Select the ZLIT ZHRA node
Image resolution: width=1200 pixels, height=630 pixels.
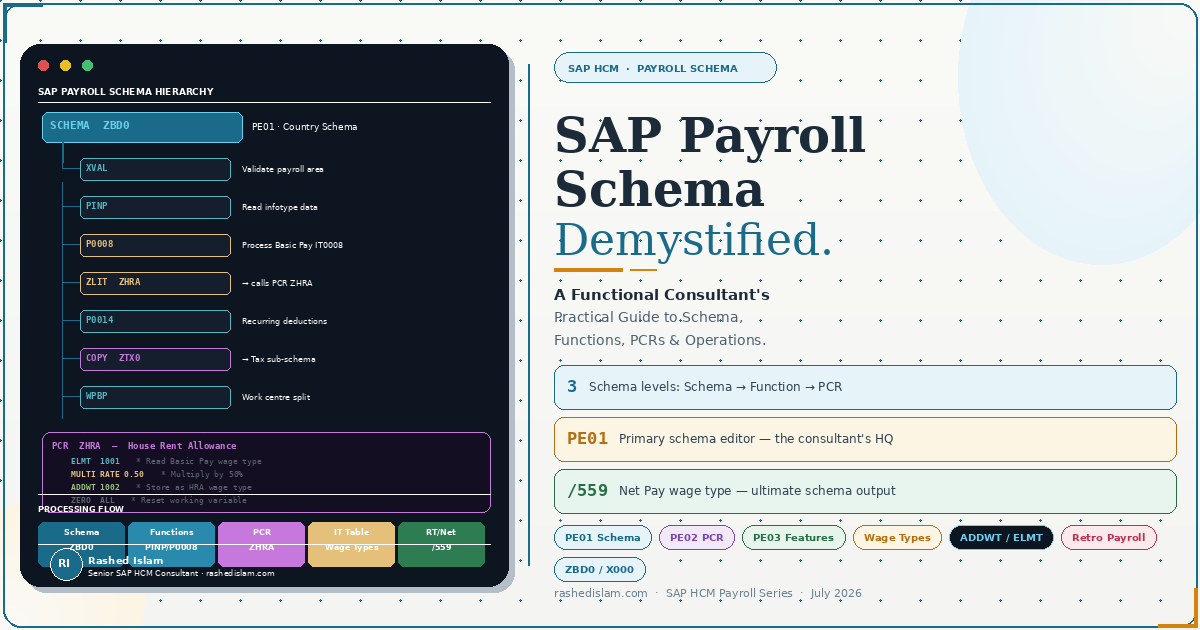pos(155,283)
